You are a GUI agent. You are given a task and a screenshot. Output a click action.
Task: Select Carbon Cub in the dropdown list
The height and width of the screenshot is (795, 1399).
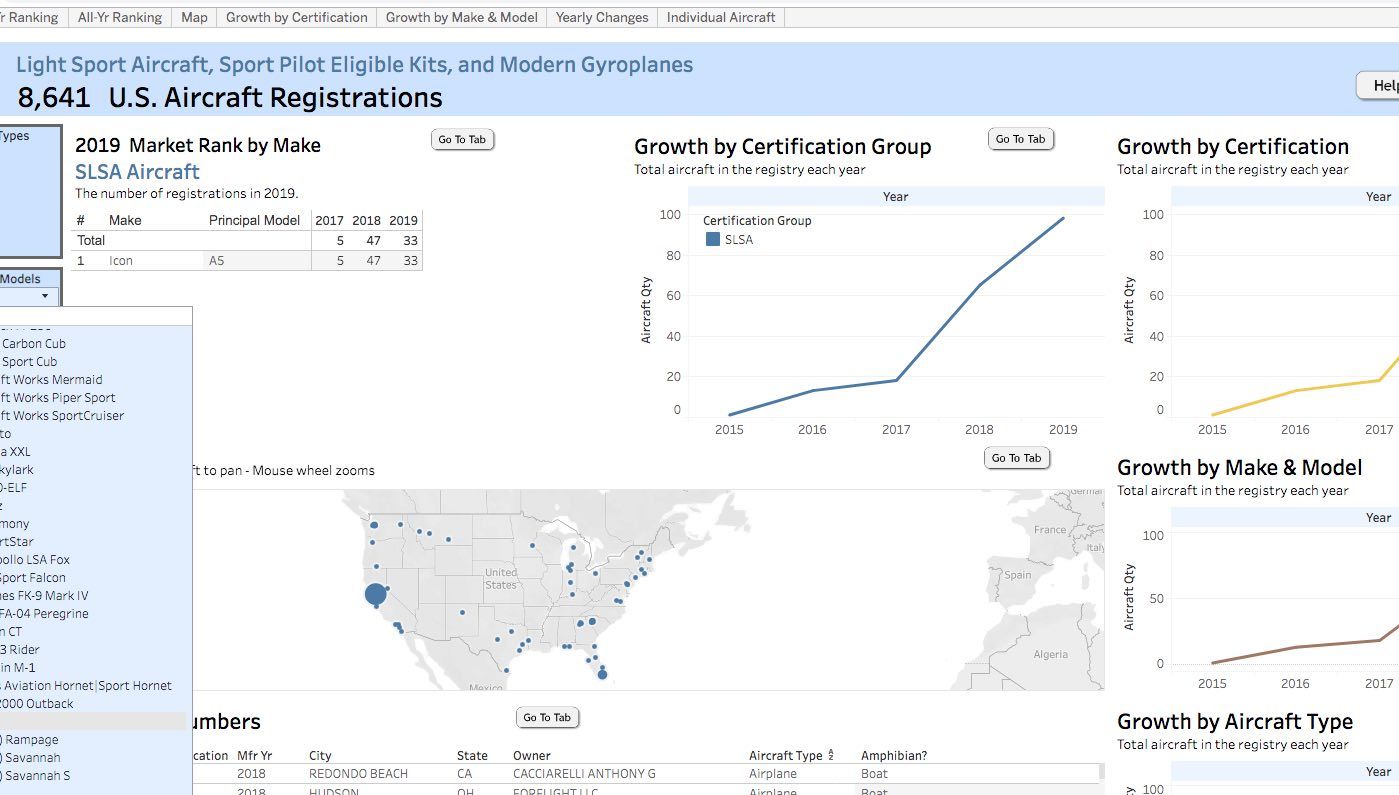[x=34, y=344]
